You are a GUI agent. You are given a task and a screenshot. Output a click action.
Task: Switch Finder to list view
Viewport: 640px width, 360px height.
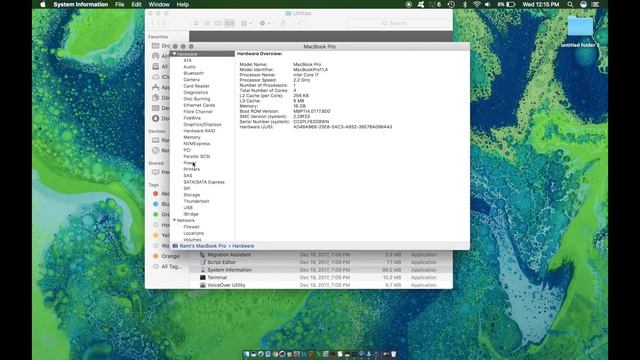pos(207,24)
